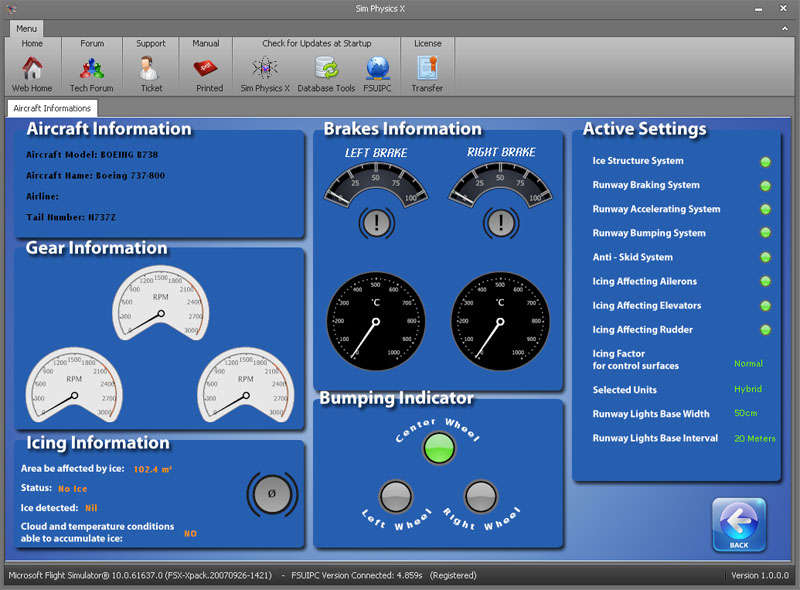Screen dimensions: 800x590
Task: Click the left brake percentage gauge
Action: tap(375, 185)
